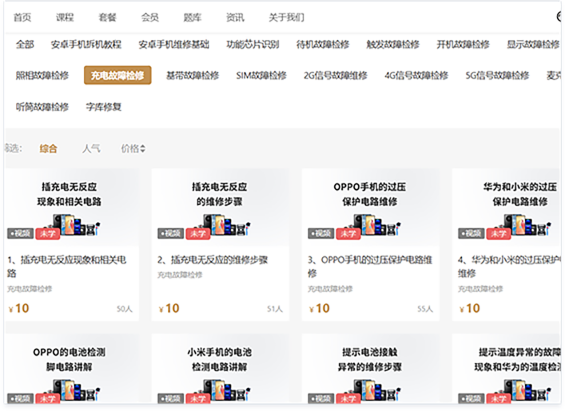
Task: Go to 套餐 in top navigation
Action: point(107,17)
